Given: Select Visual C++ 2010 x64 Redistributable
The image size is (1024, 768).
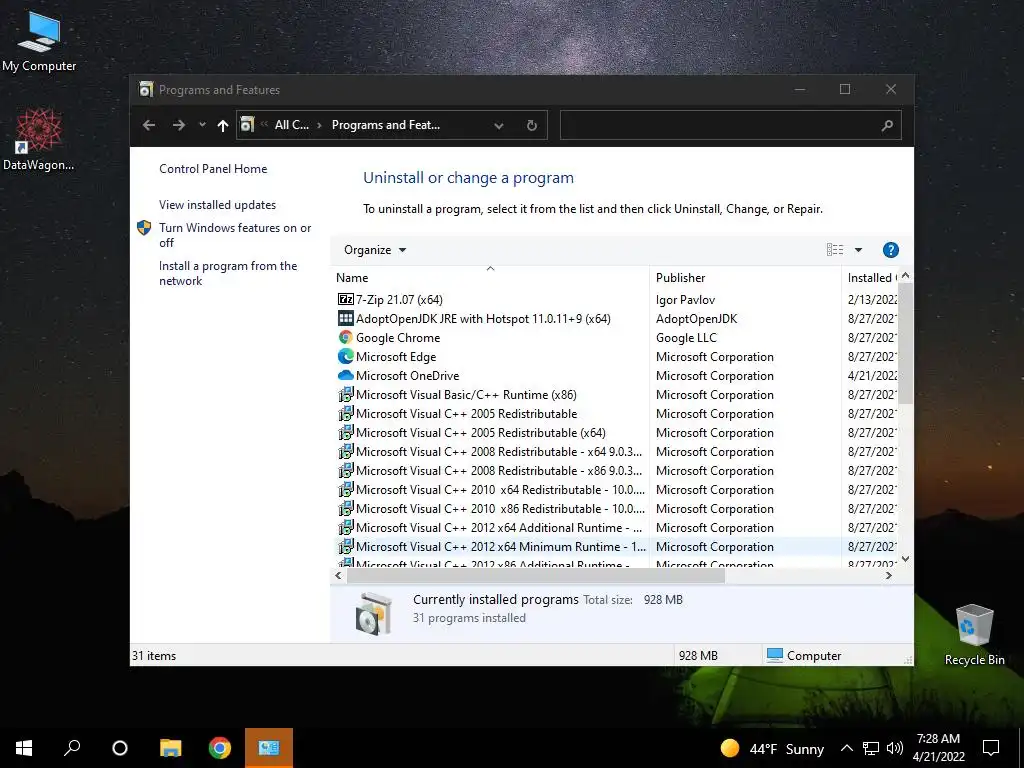Looking at the screenshot, I should pos(500,489).
